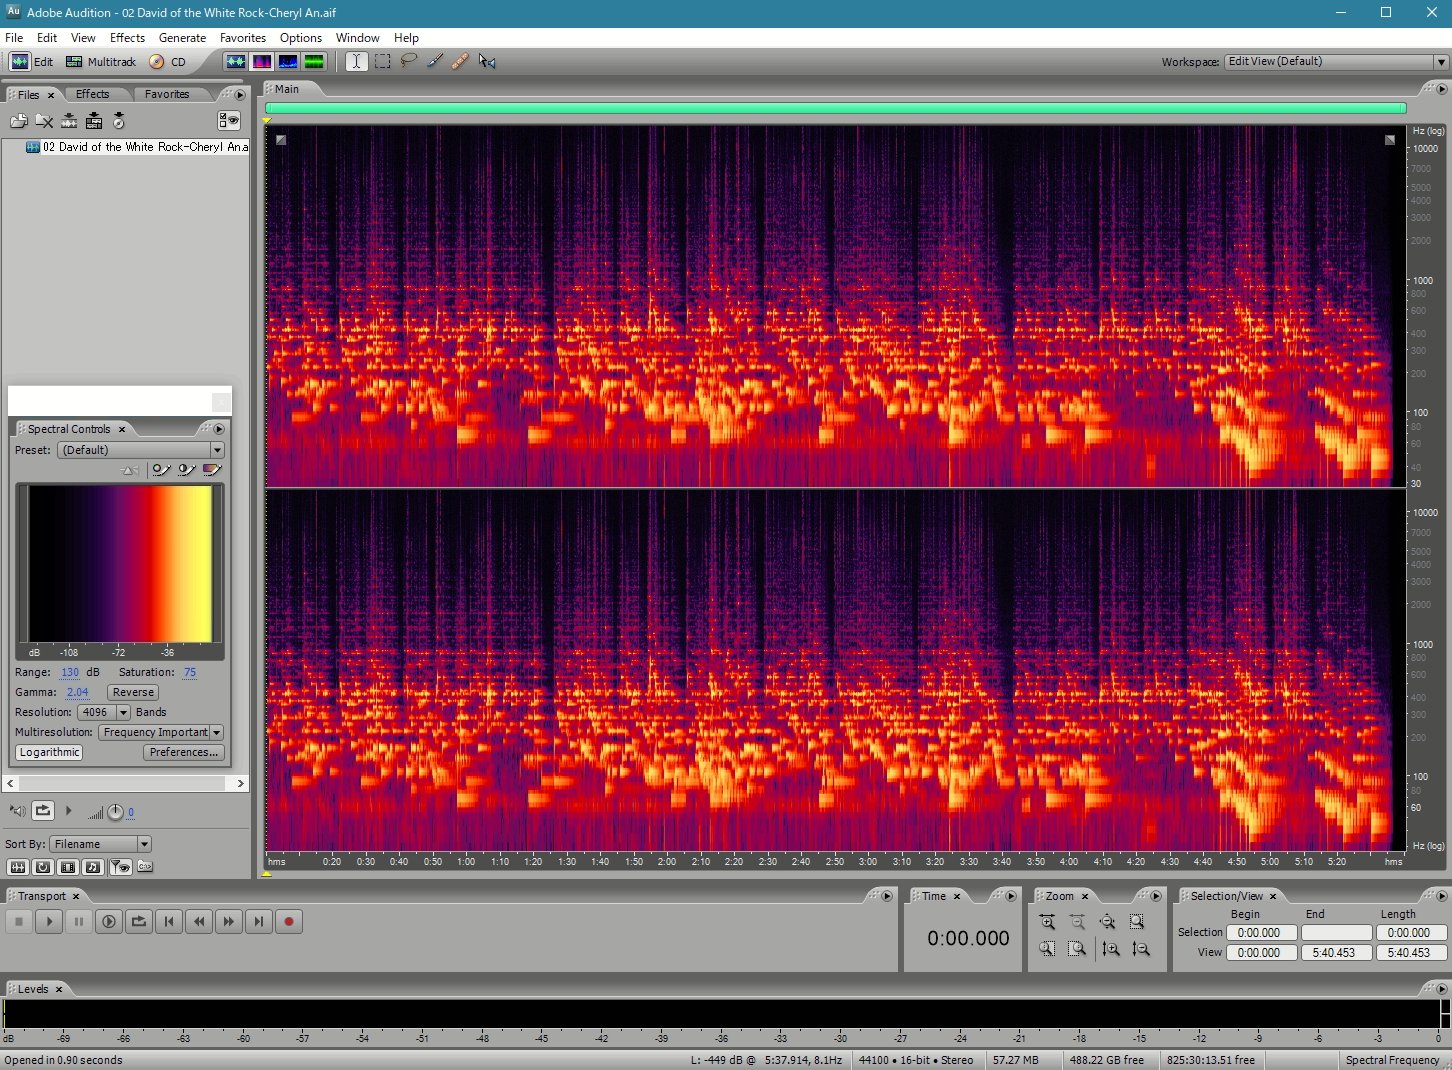Select Spectral Pan display icon

(x=288, y=62)
